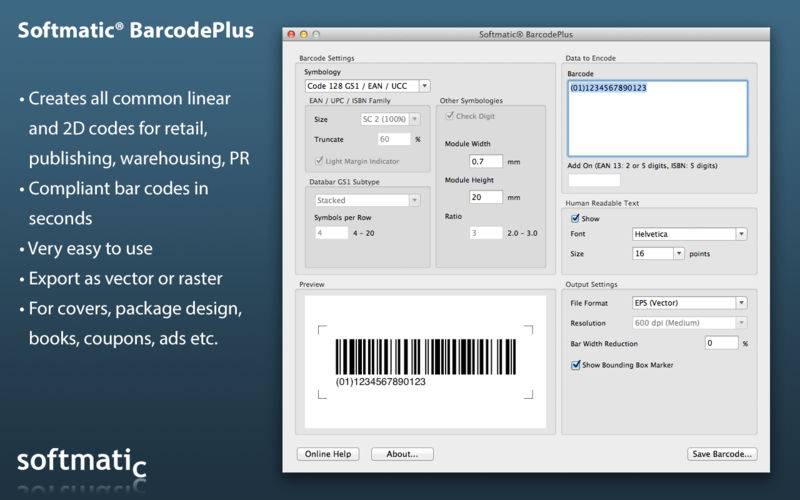This screenshot has height=500, width=800.
Task: Minimize the window with the yellow button
Action: tap(304, 34)
